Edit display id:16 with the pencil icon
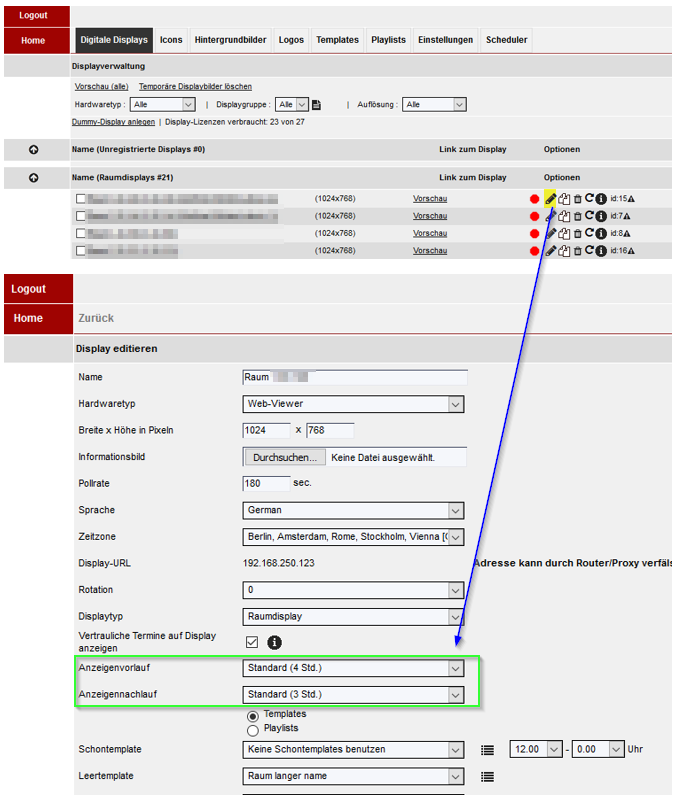 click(550, 251)
